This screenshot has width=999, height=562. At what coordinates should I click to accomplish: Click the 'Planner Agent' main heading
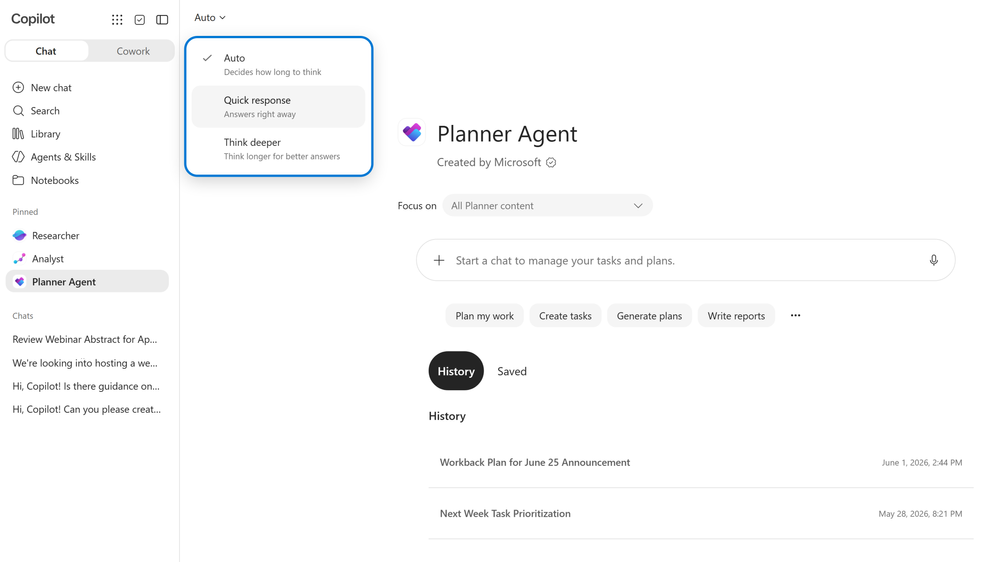pyautogui.click(x=507, y=134)
